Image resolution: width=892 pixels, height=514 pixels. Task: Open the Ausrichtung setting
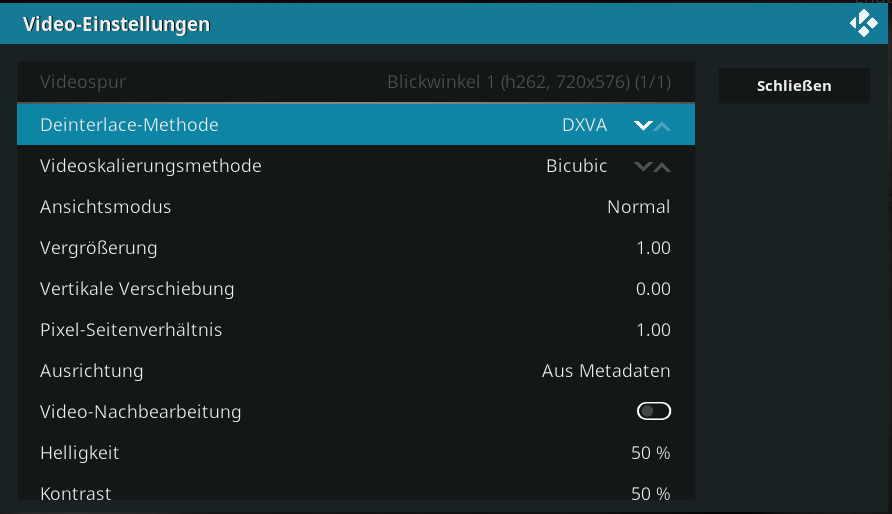click(356, 370)
